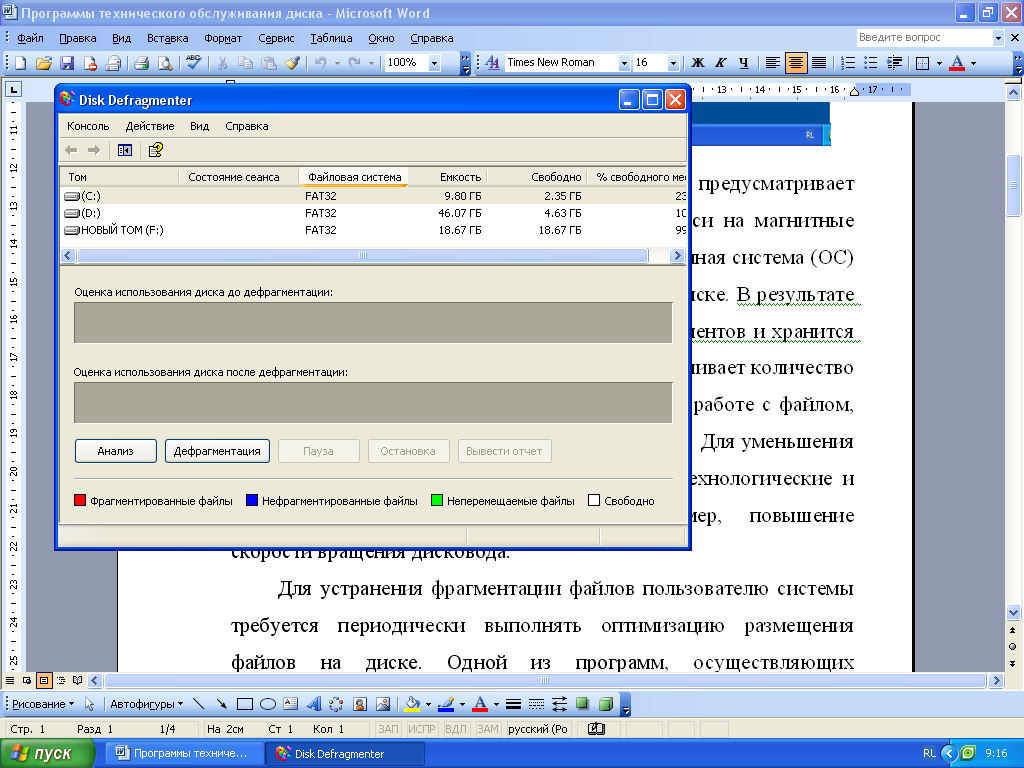Image resolution: width=1024 pixels, height=768 pixels.
Task: Toggle Center paragraph alignment
Action: click(795, 63)
